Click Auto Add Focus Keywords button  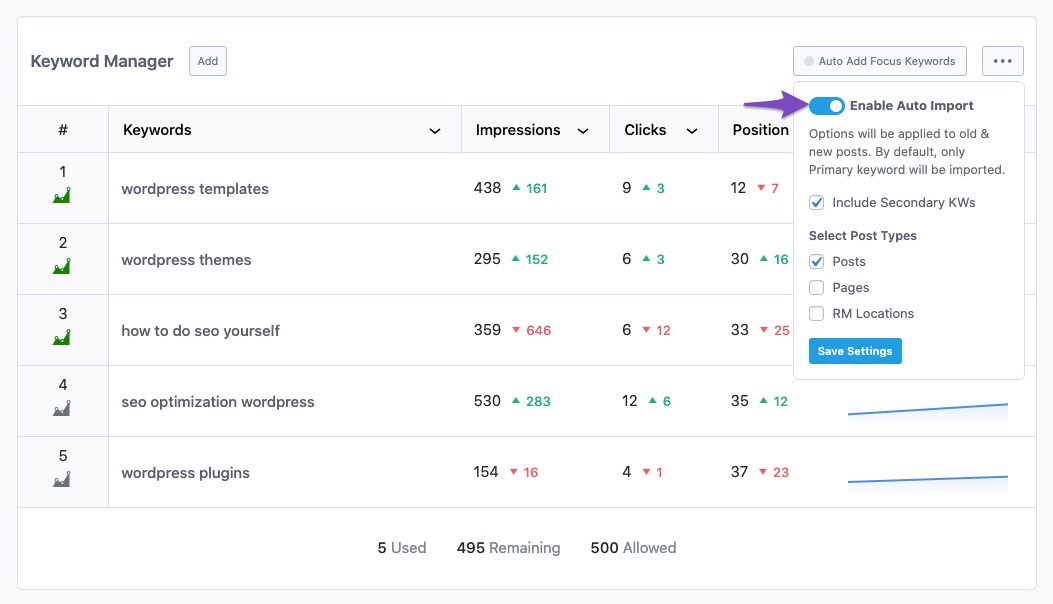coord(880,61)
